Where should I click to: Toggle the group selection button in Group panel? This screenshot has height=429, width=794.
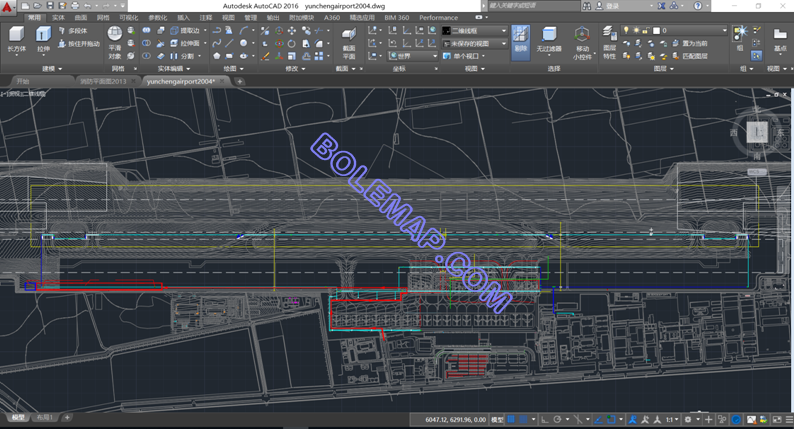click(x=756, y=56)
